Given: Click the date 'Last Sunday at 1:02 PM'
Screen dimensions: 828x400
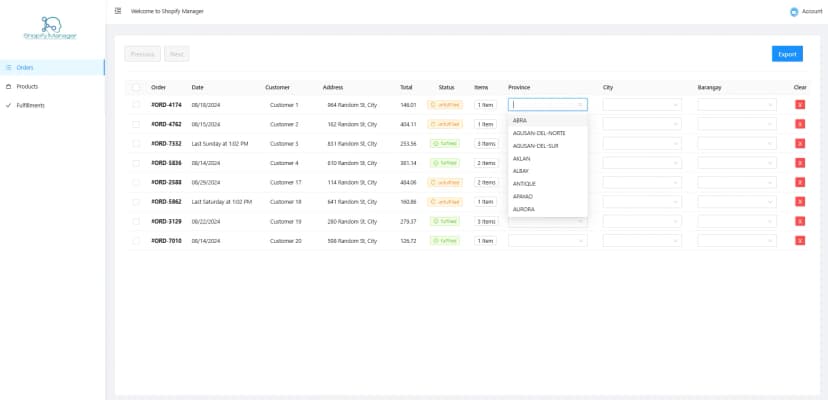Looking at the screenshot, I should click(x=220, y=144).
